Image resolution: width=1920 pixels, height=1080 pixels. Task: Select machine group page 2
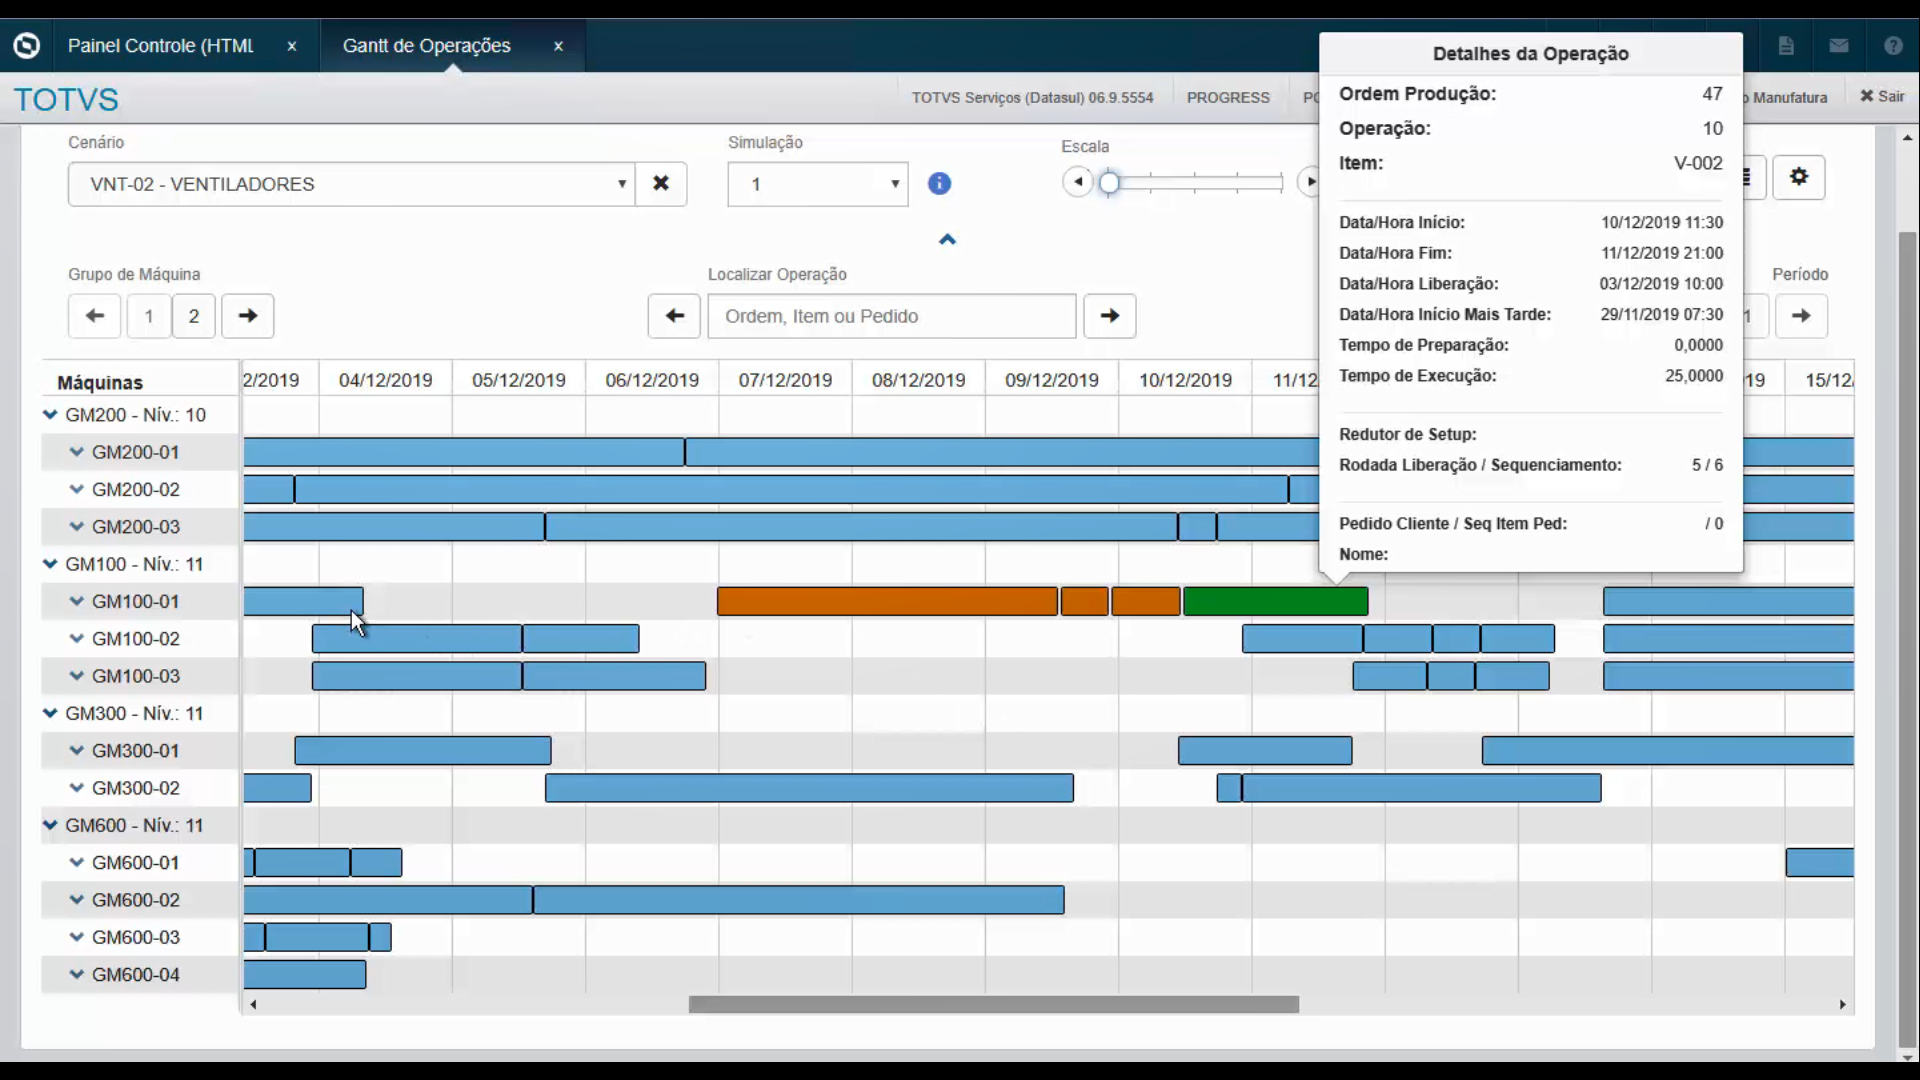(194, 316)
